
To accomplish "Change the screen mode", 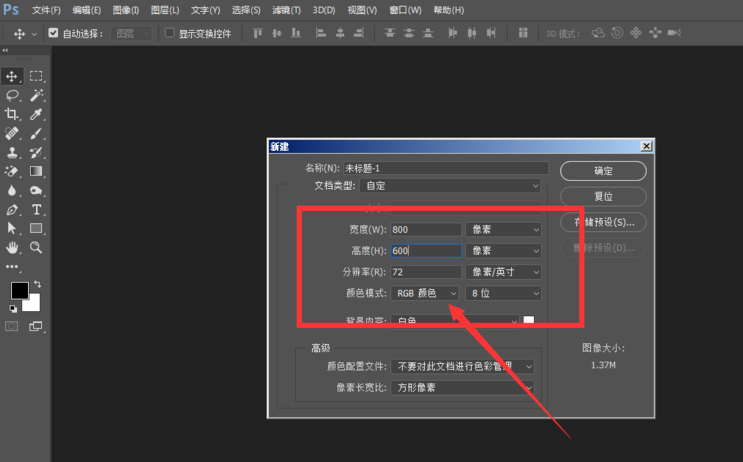I will pyautogui.click(x=36, y=326).
